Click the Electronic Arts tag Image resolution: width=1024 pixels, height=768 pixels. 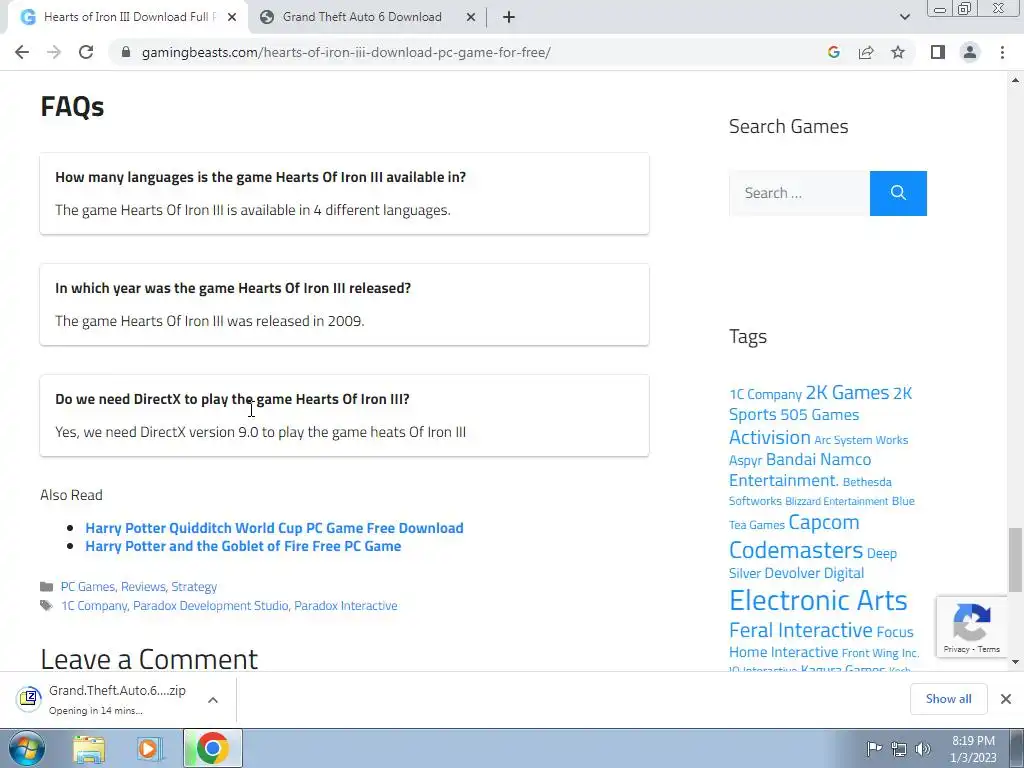818,600
